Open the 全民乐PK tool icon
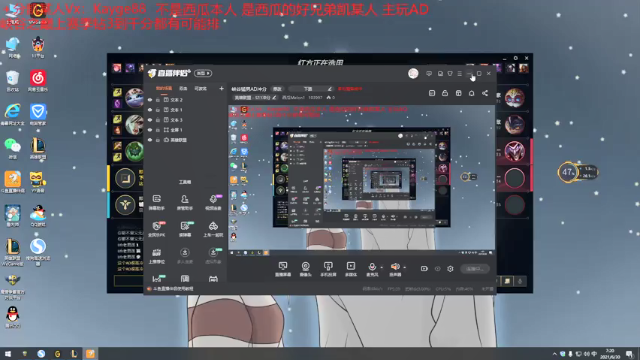The width and height of the screenshot is (640, 360). point(157,229)
